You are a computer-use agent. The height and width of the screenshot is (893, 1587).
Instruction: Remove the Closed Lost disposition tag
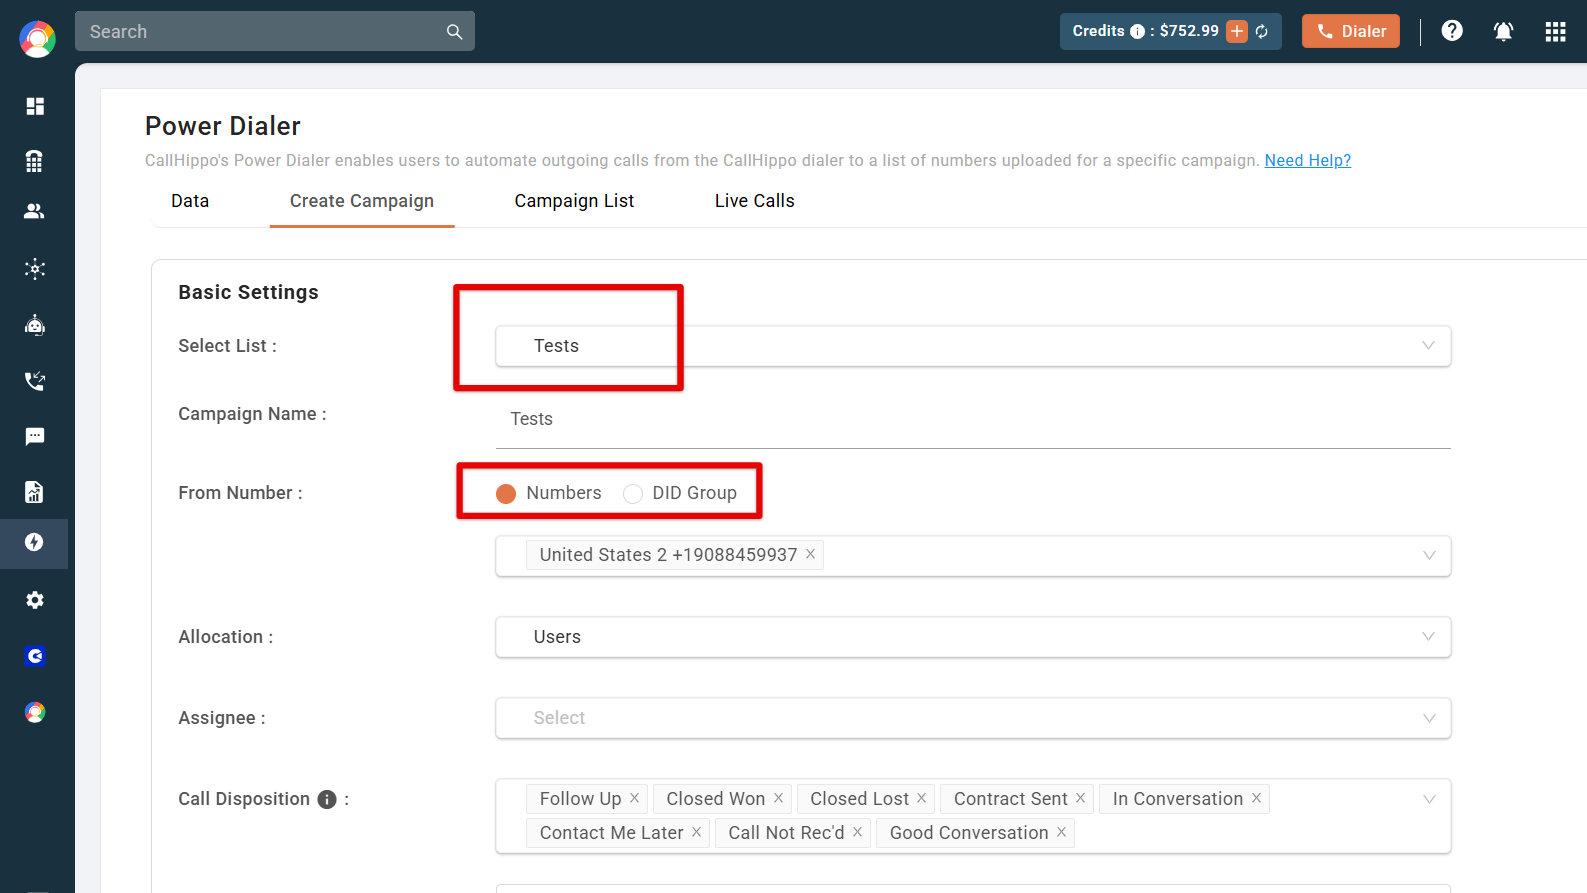pyautogui.click(x=921, y=798)
